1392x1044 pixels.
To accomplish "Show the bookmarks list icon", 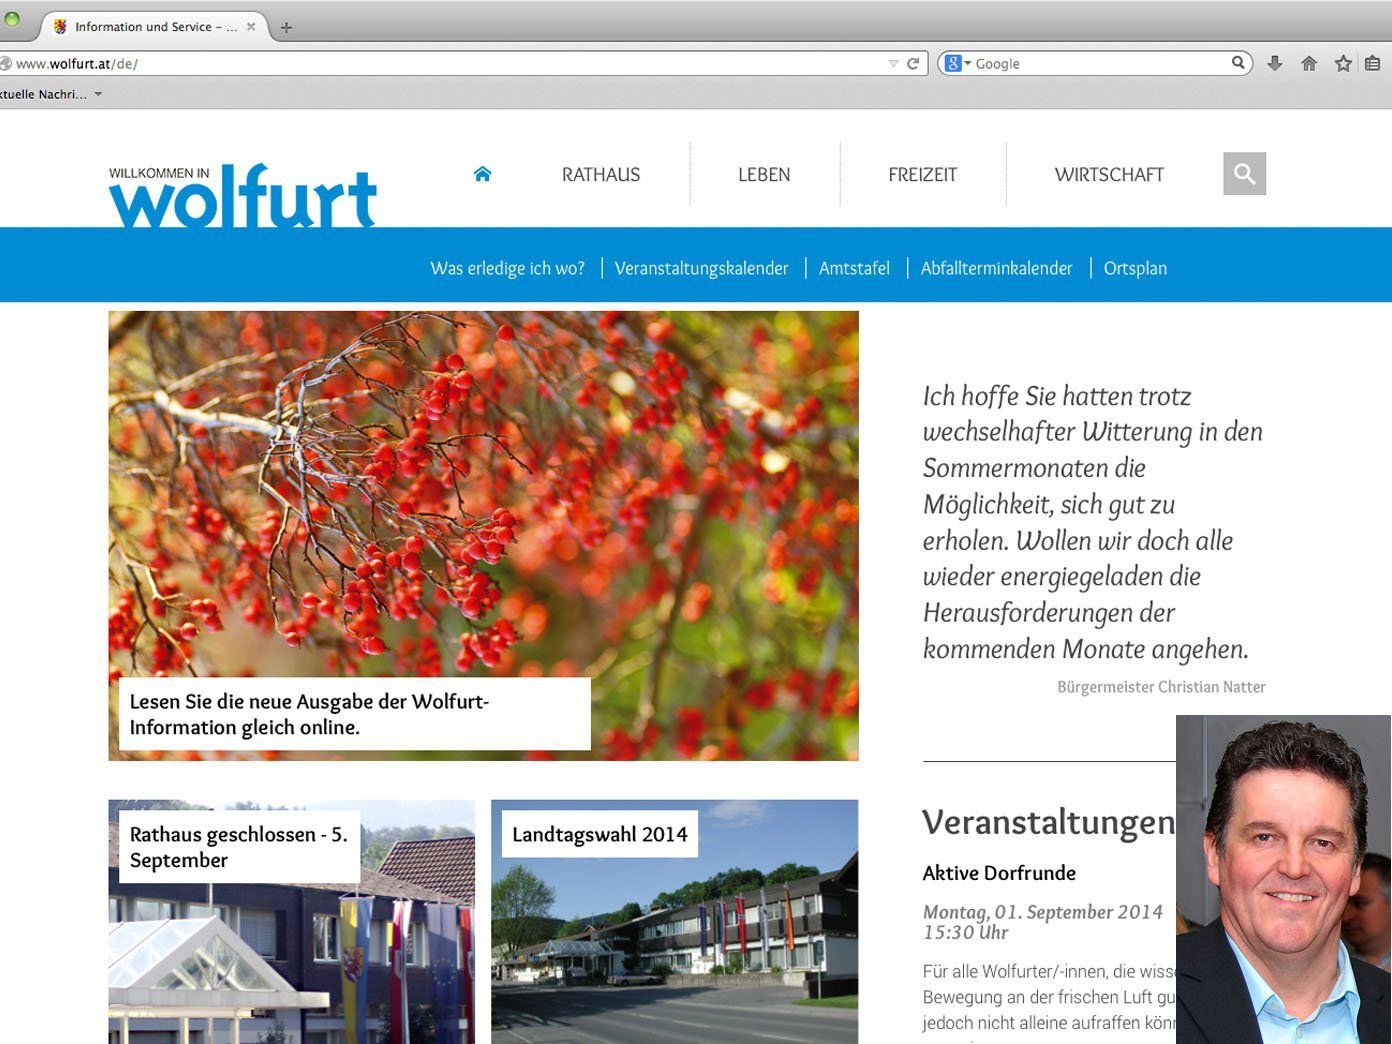I will (1373, 63).
